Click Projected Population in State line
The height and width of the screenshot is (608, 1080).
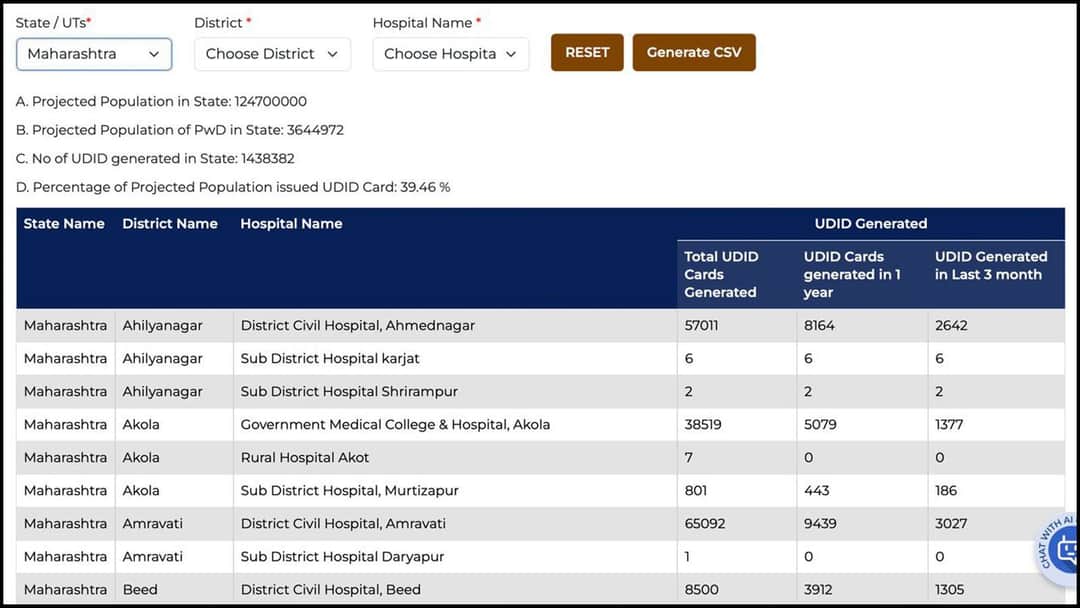(x=161, y=101)
